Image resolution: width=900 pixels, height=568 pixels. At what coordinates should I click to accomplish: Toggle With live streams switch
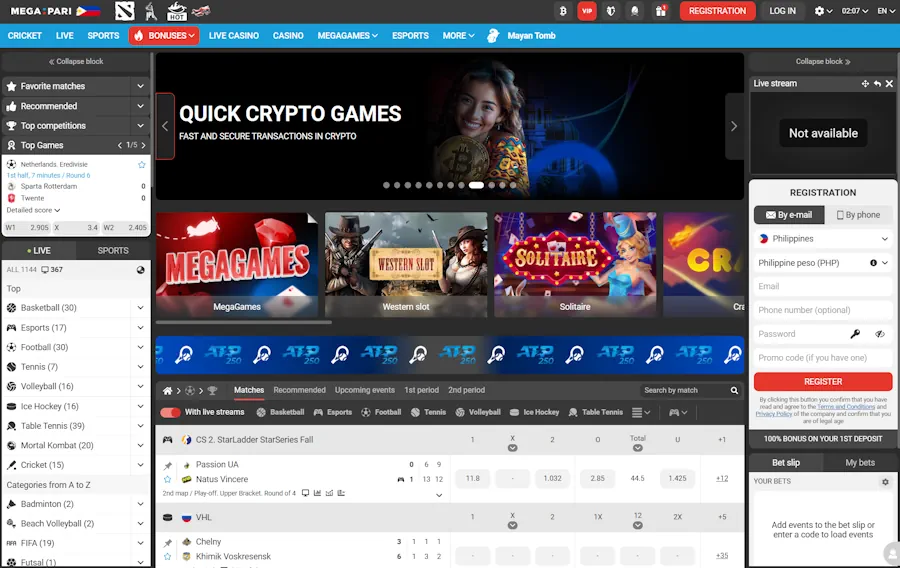point(170,413)
